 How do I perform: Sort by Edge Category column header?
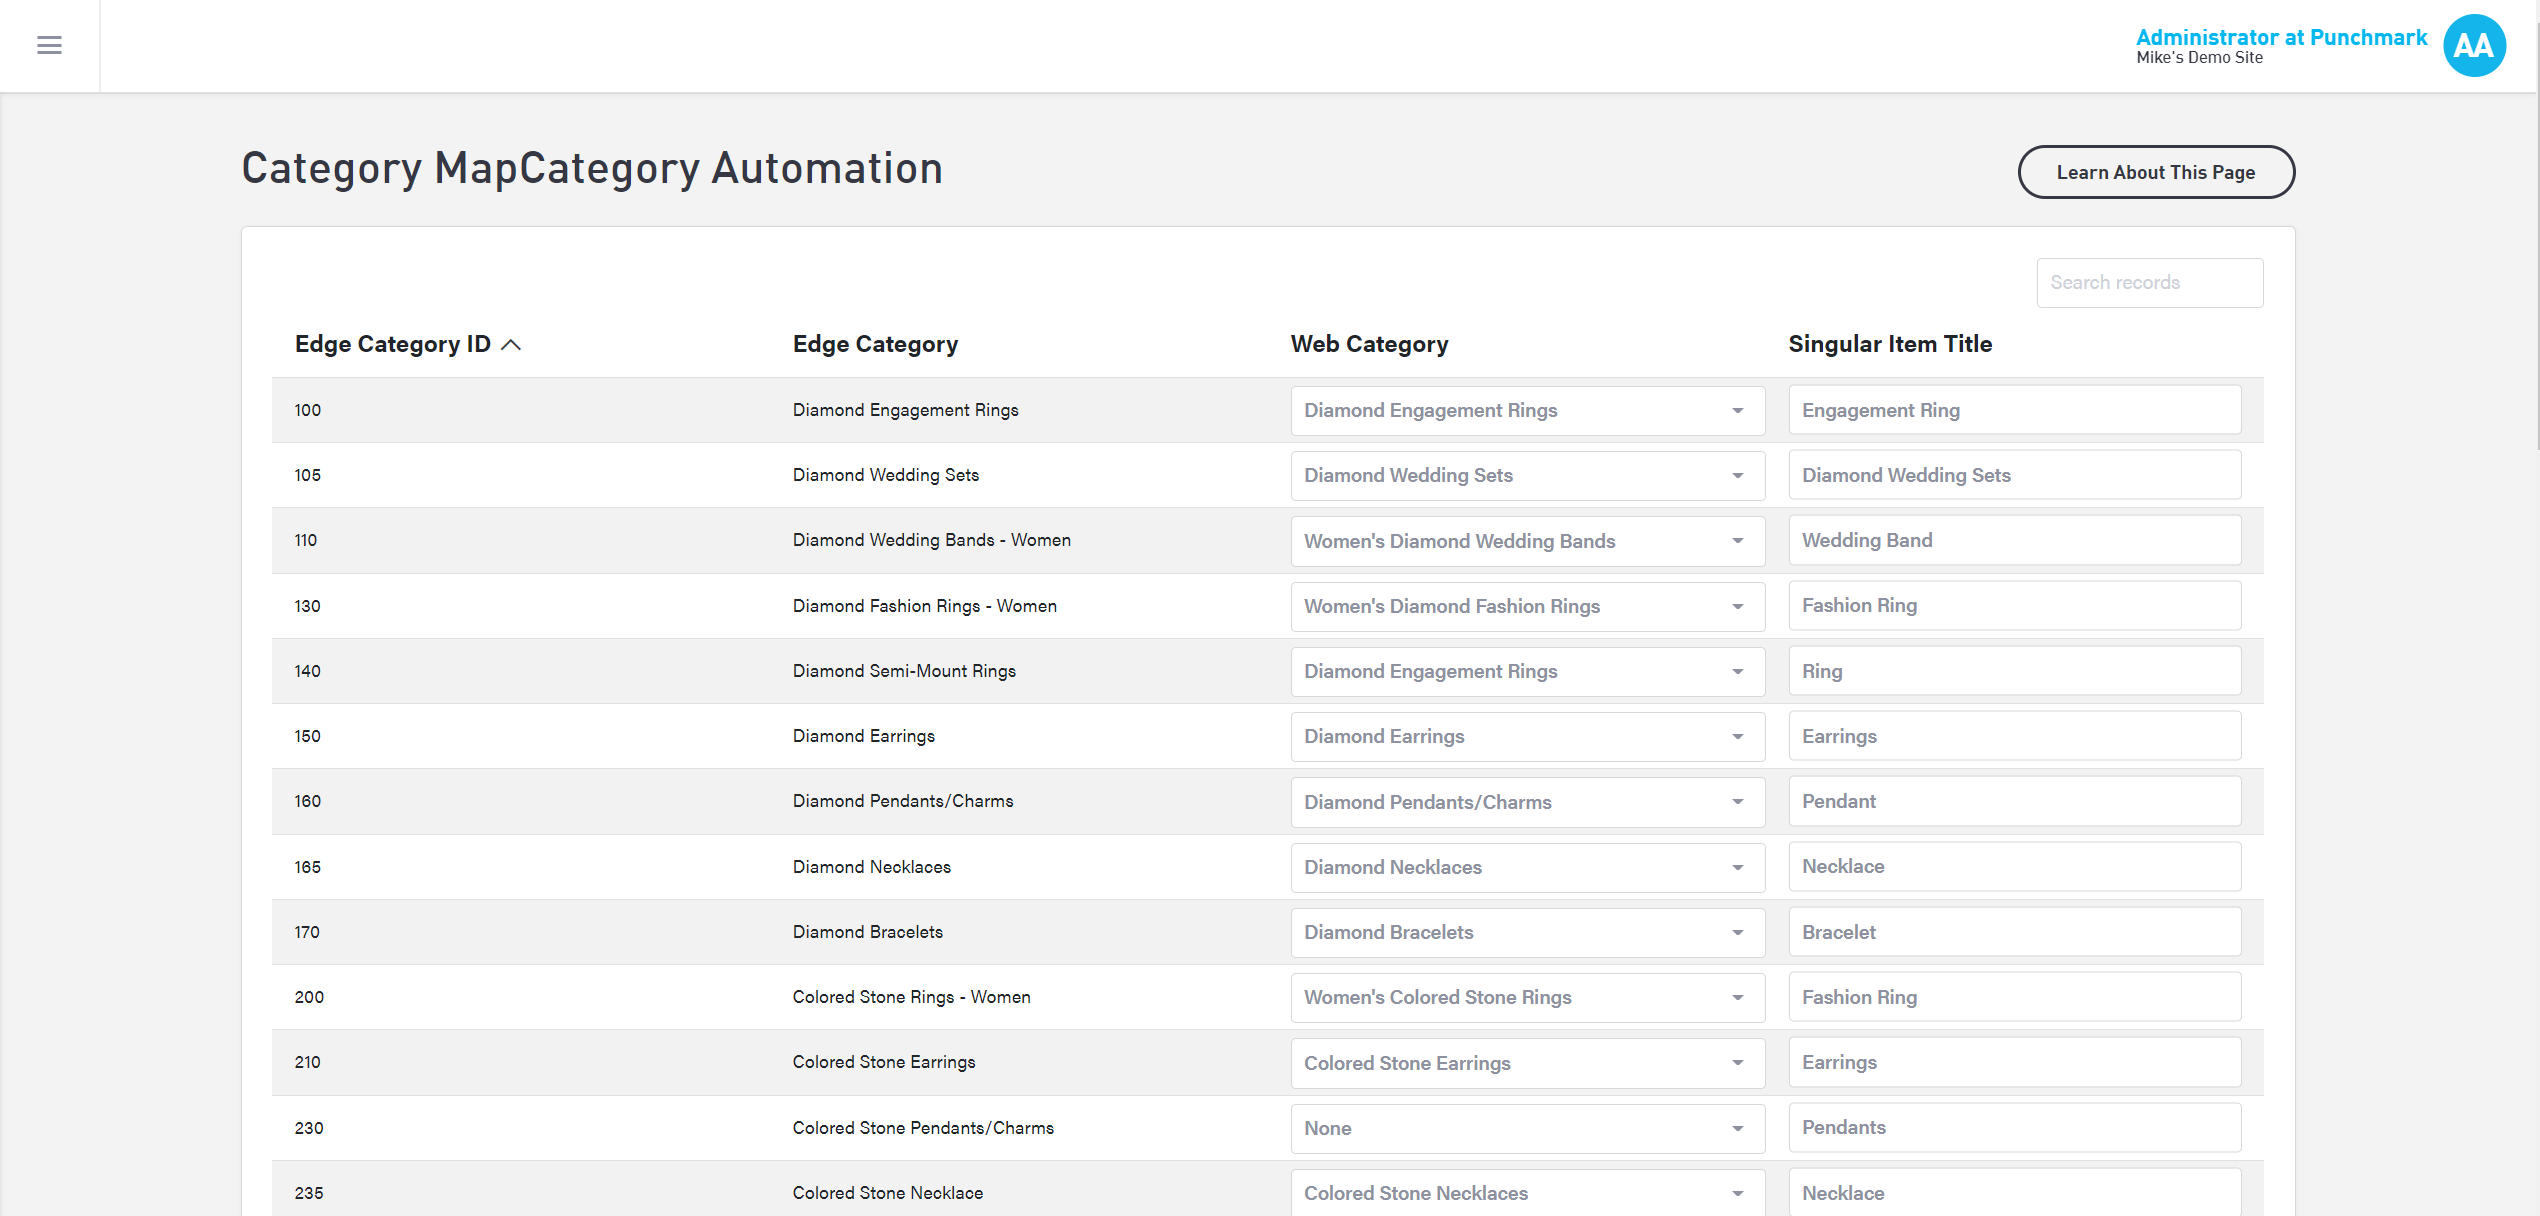(875, 344)
